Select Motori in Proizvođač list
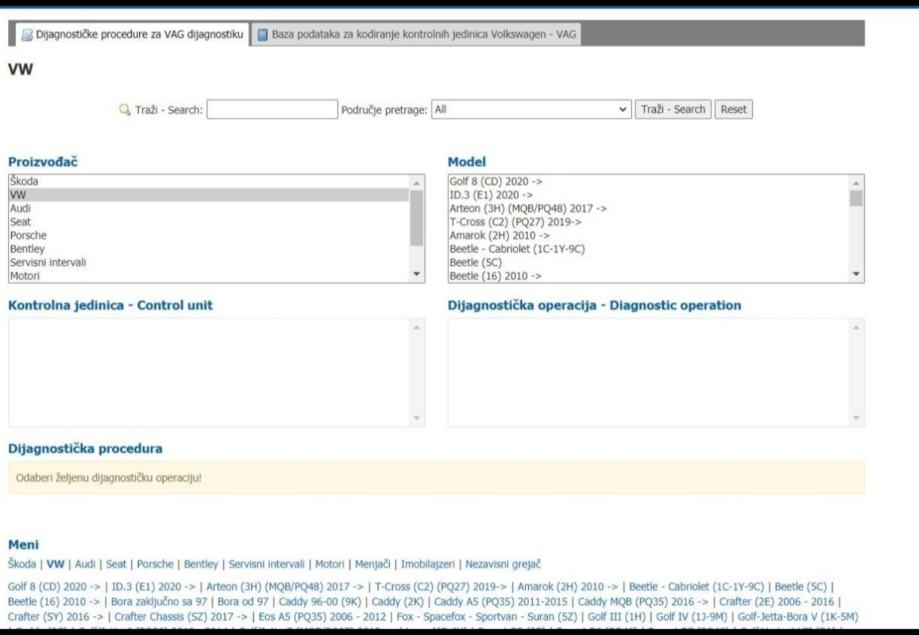The width and height of the screenshot is (919, 635). pyautogui.click(x=209, y=276)
